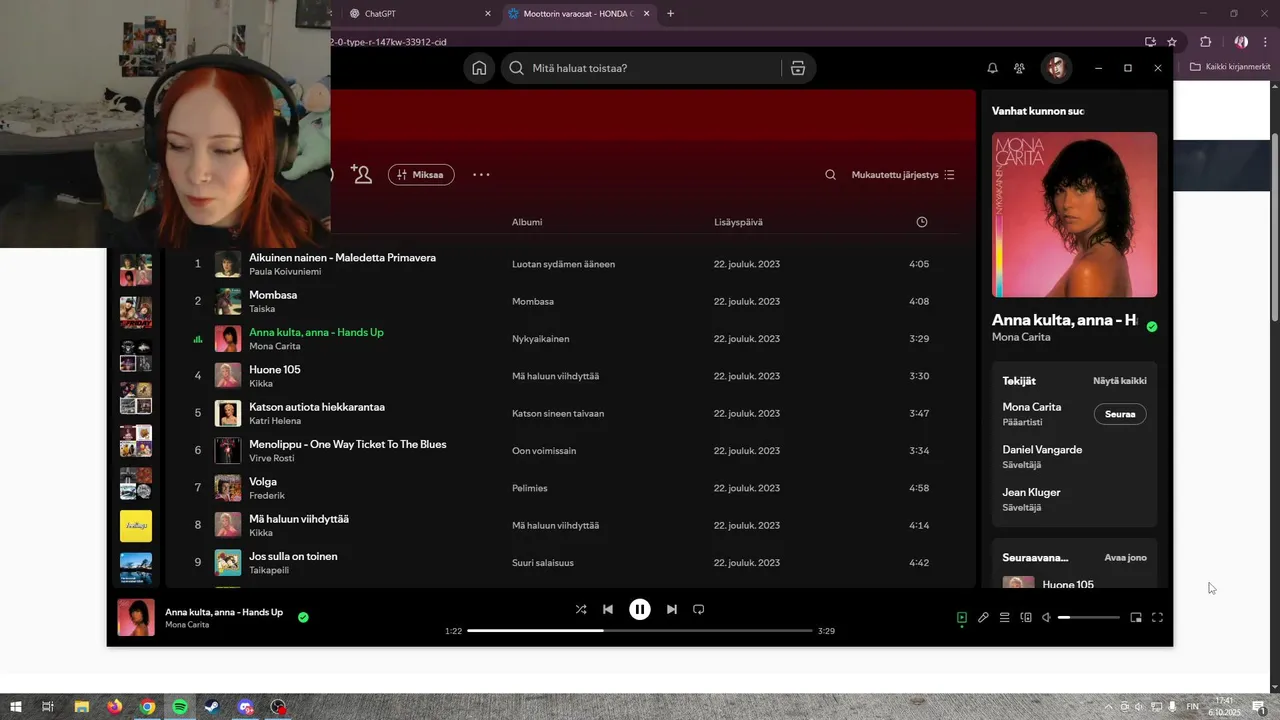Open Chrome three-dot menu
The height and width of the screenshot is (720, 1280).
click(x=1265, y=42)
